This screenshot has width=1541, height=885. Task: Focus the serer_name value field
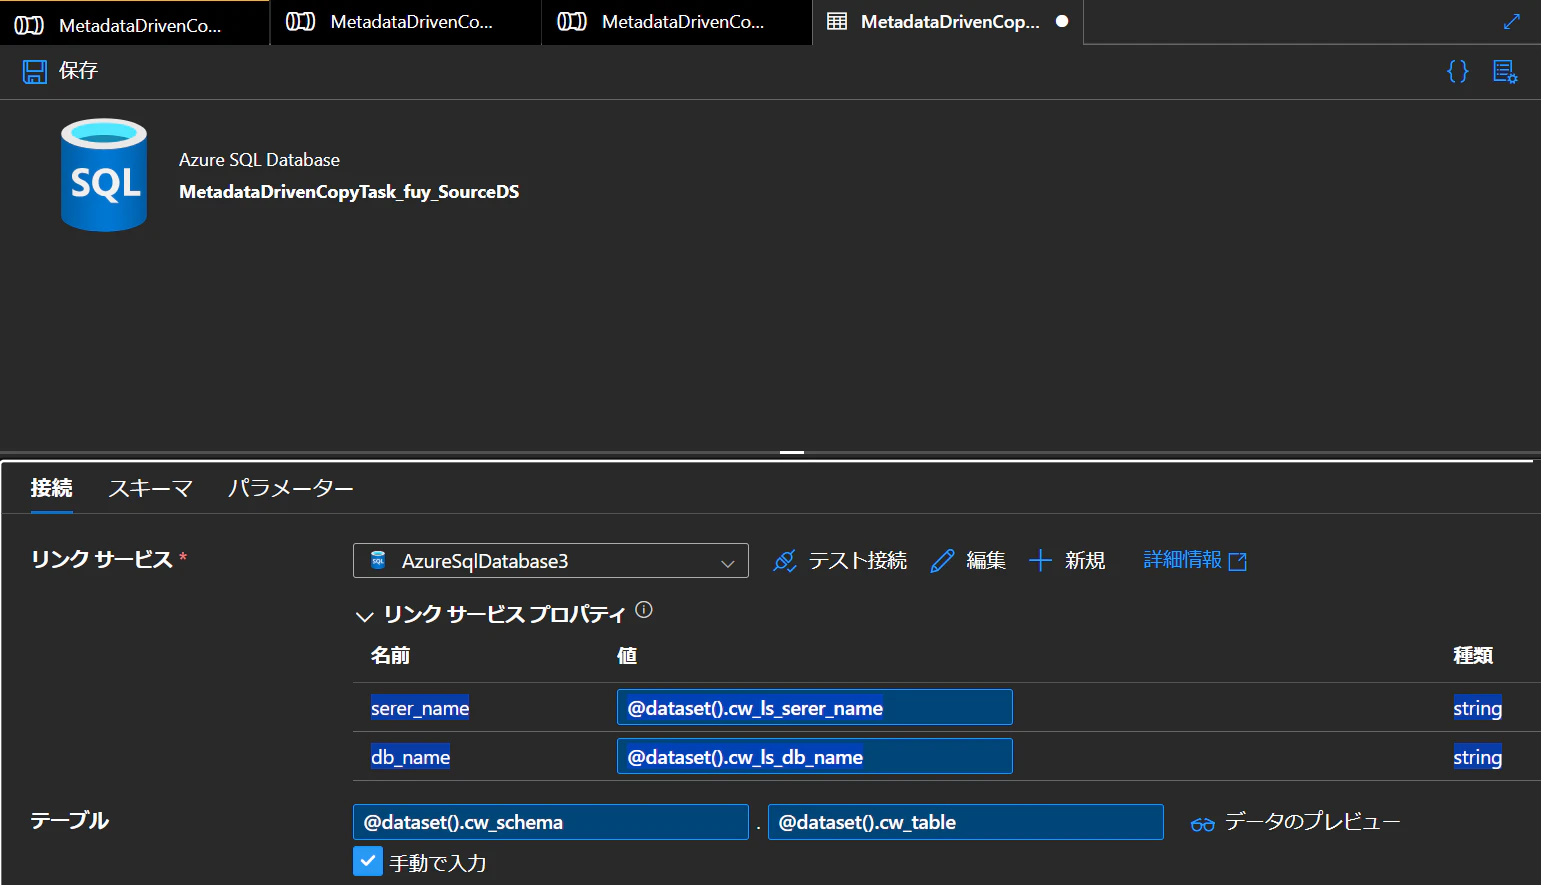pos(815,707)
